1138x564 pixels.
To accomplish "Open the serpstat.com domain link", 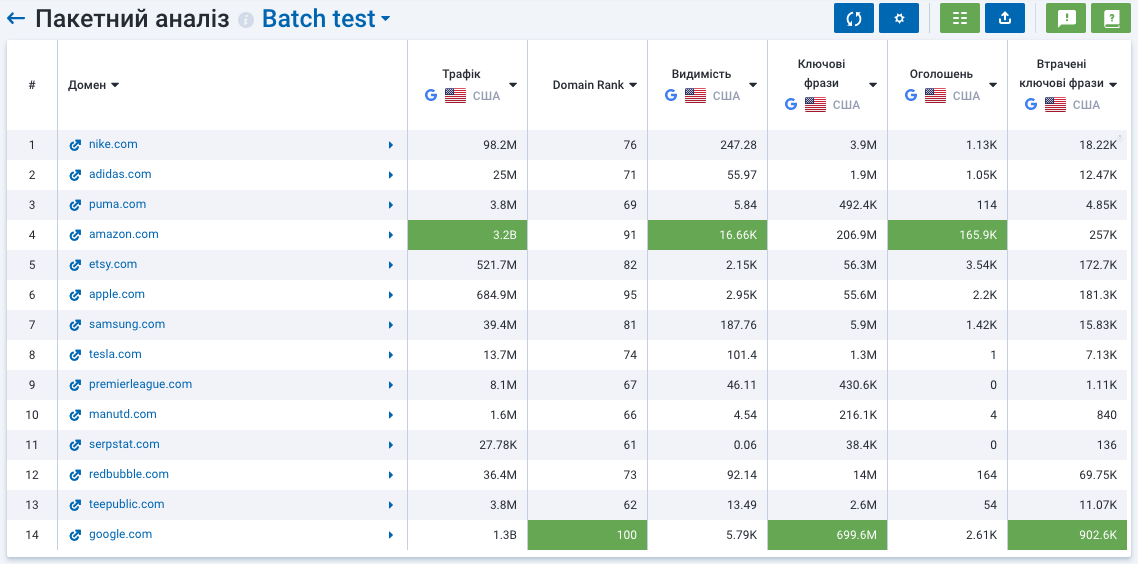I will [x=124, y=444].
